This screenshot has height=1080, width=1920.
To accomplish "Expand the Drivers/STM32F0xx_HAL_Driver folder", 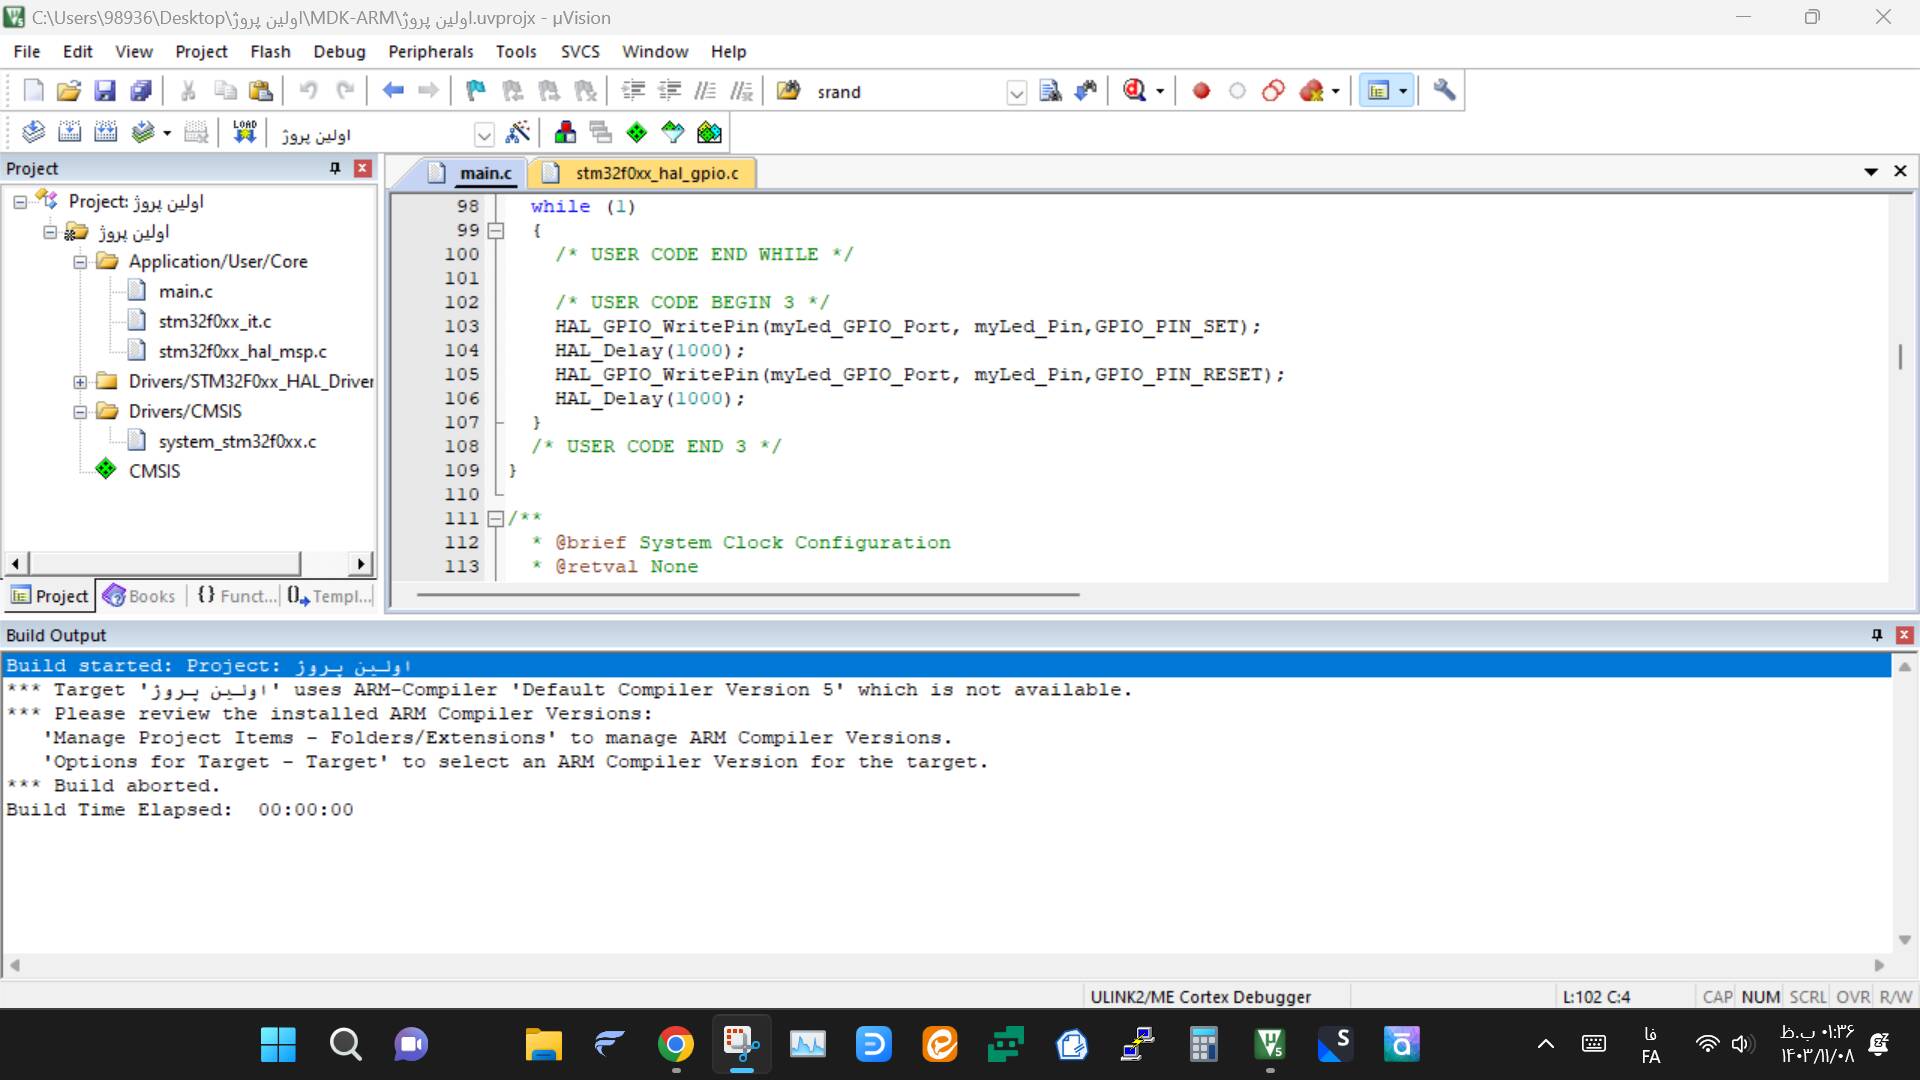I will [x=79, y=382].
